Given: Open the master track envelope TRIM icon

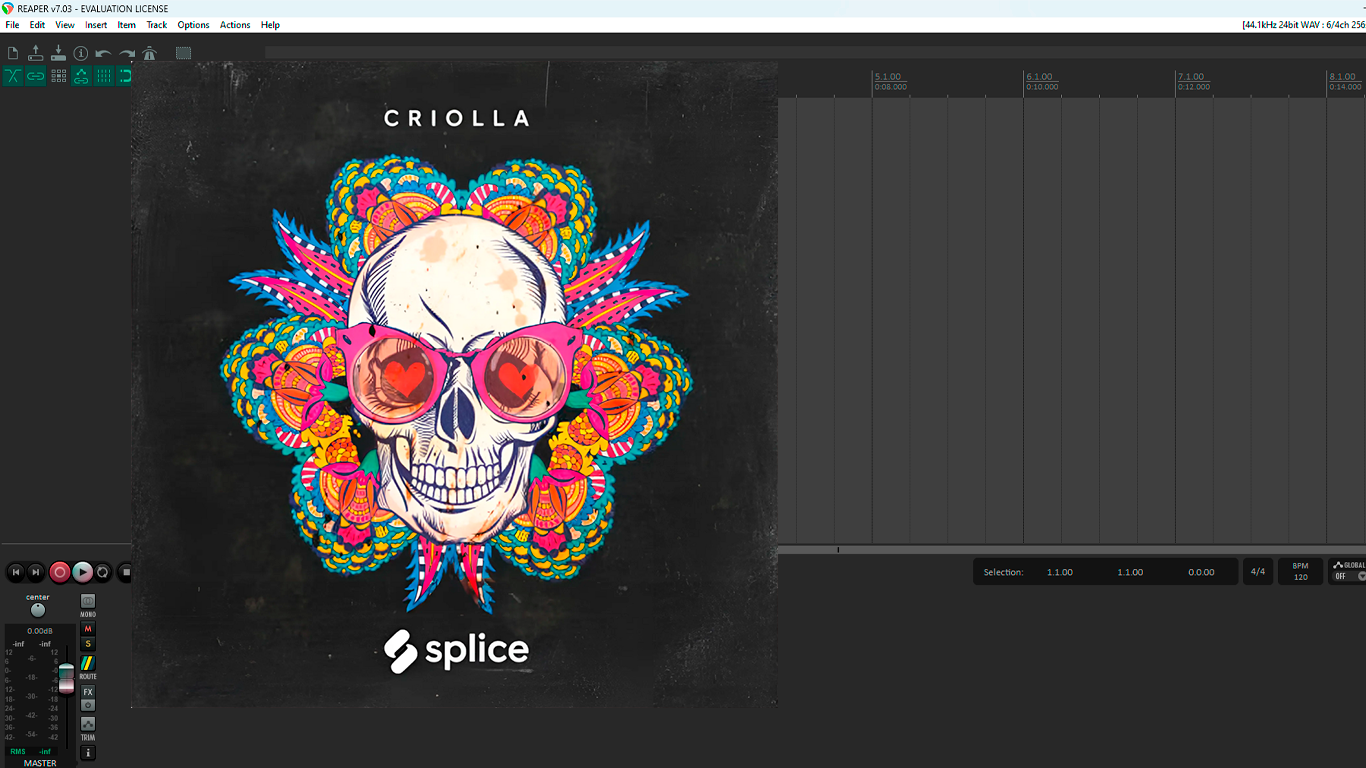Looking at the screenshot, I should pyautogui.click(x=88, y=724).
